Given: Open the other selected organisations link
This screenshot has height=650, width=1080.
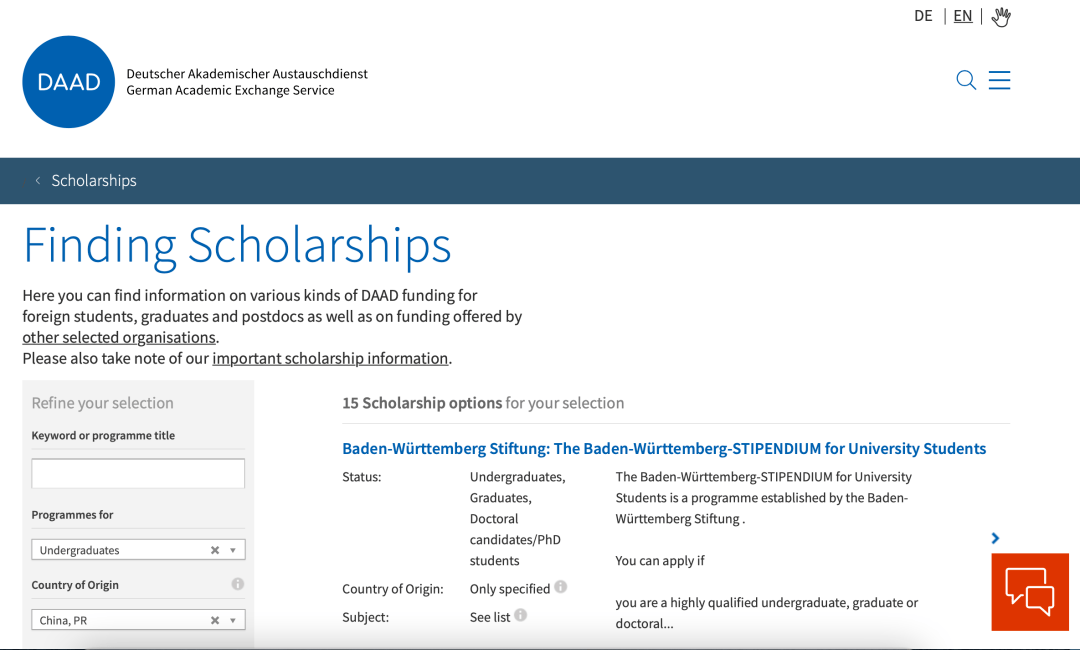Looking at the screenshot, I should (x=119, y=337).
